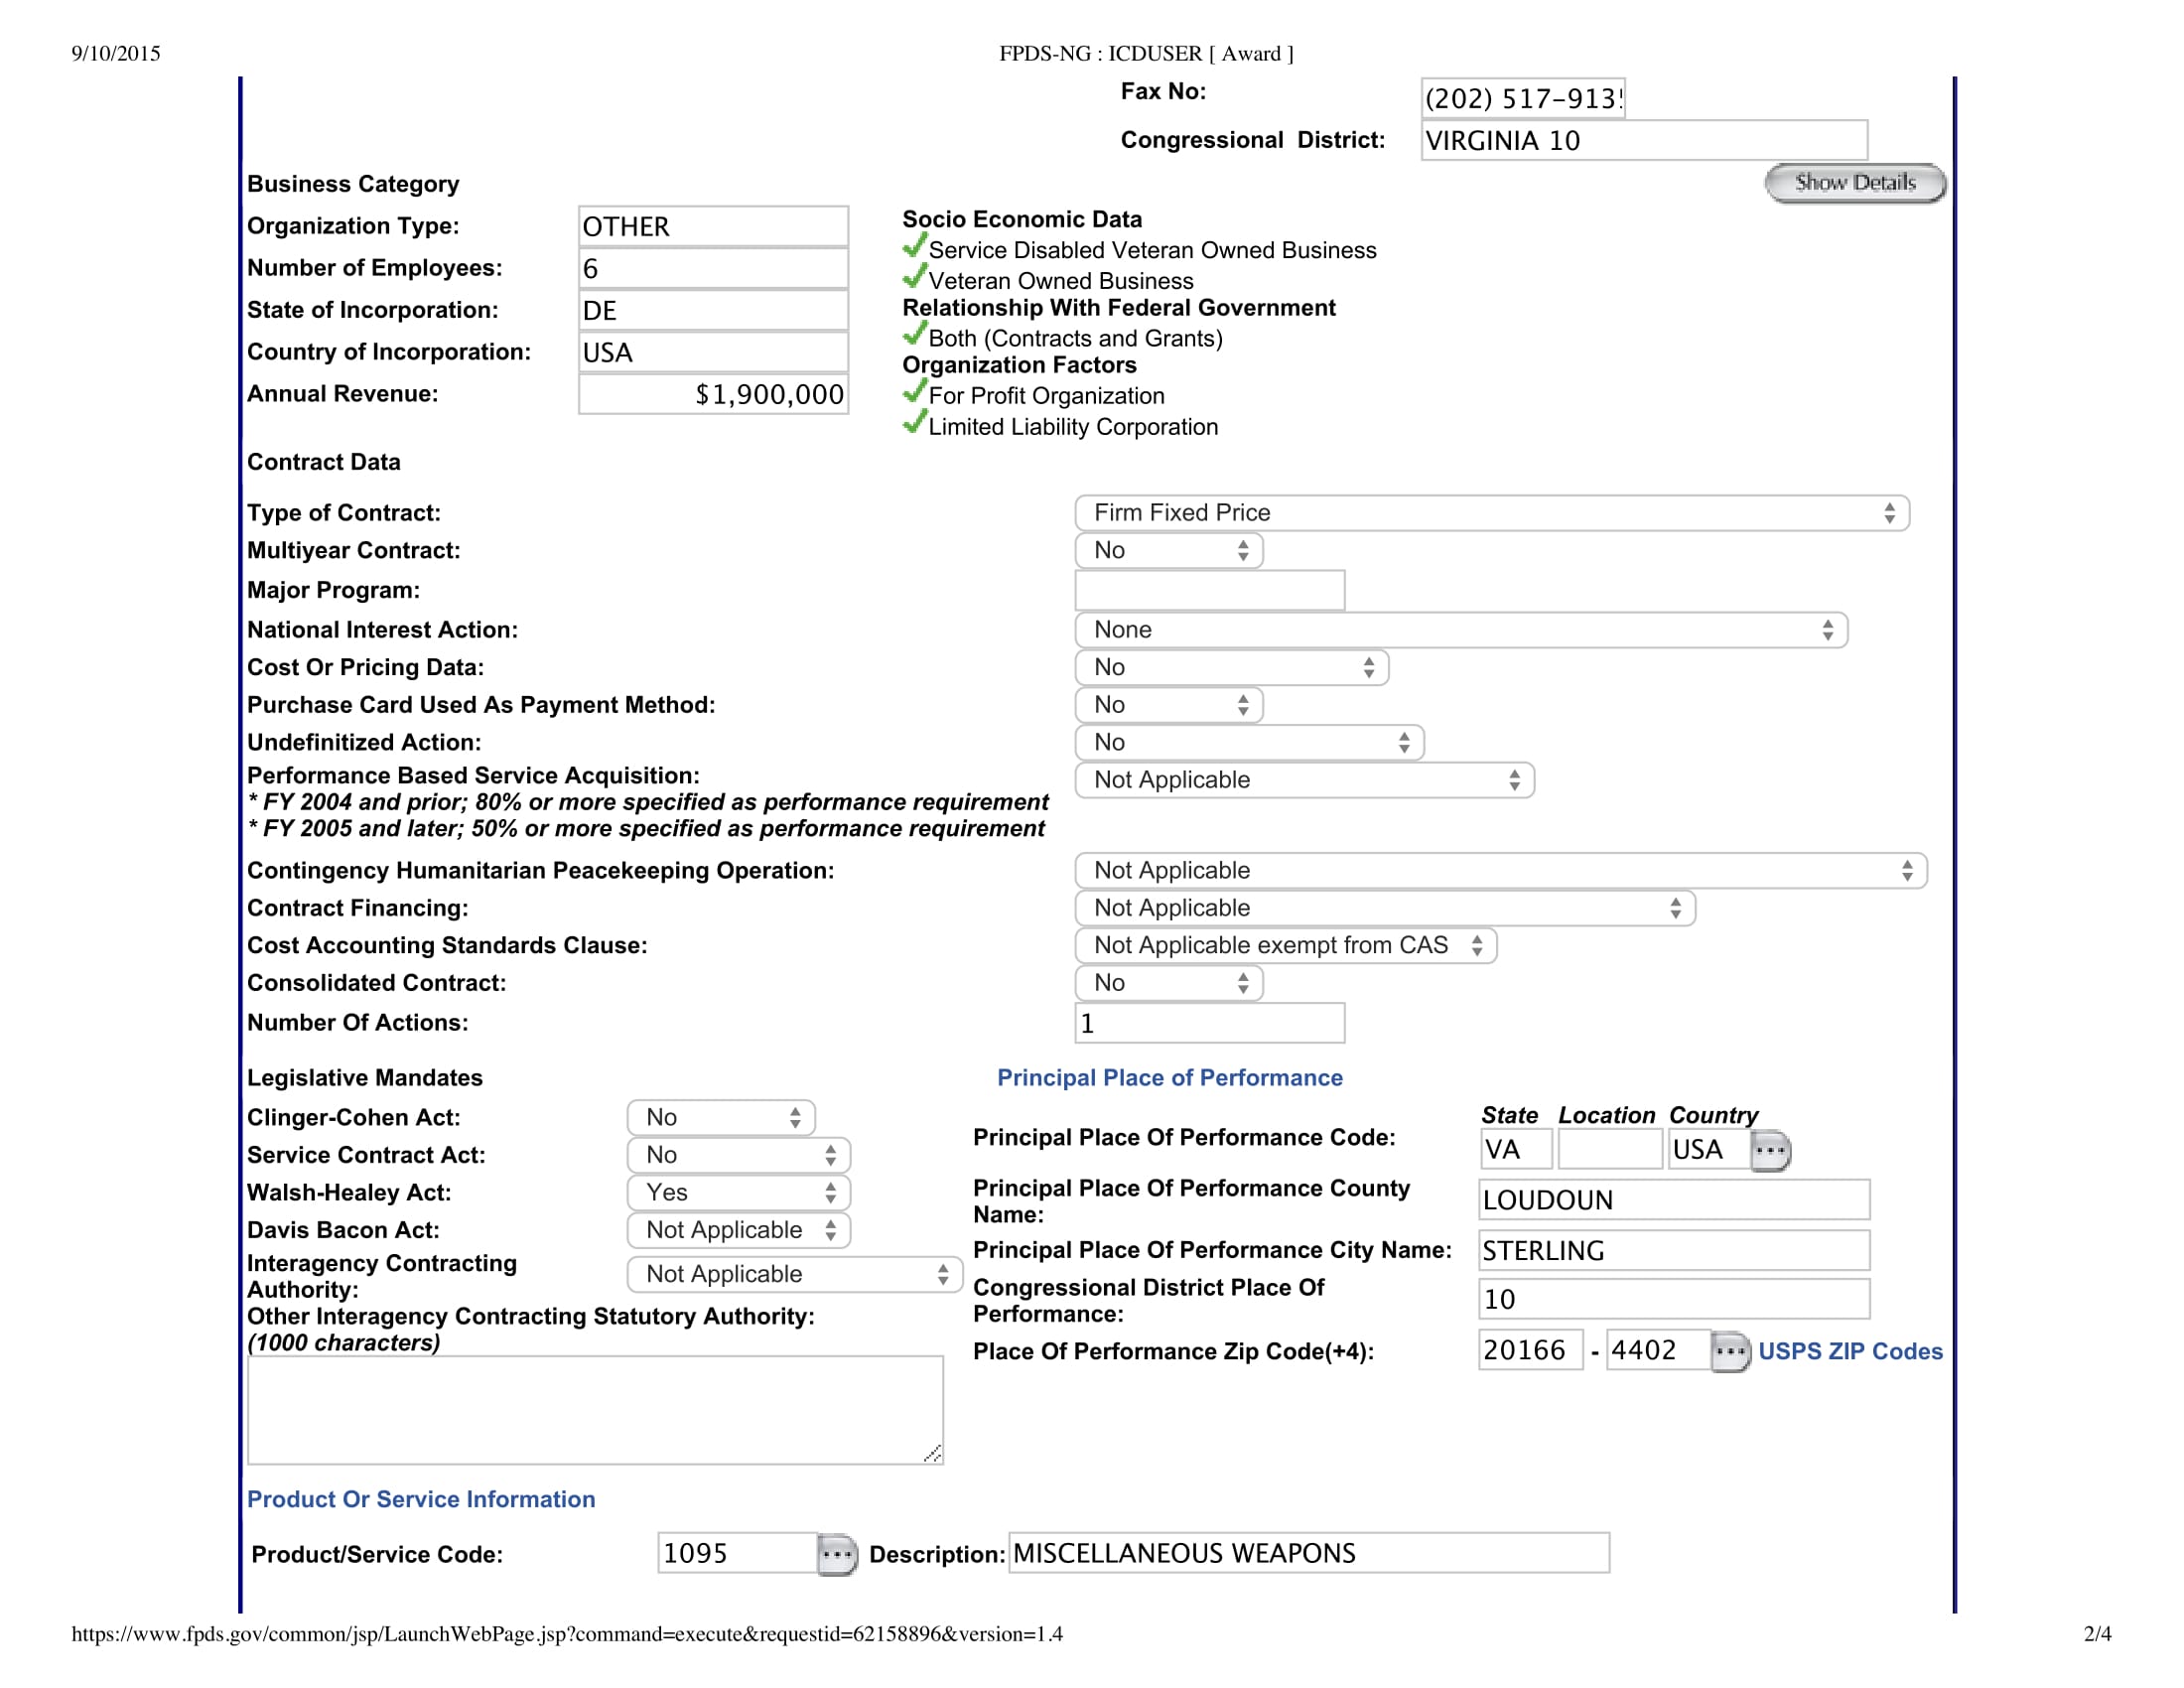Click the Other Interagency Contracting Statutory Authority textarea
Screen dimensions: 2184x1688
[595, 1410]
